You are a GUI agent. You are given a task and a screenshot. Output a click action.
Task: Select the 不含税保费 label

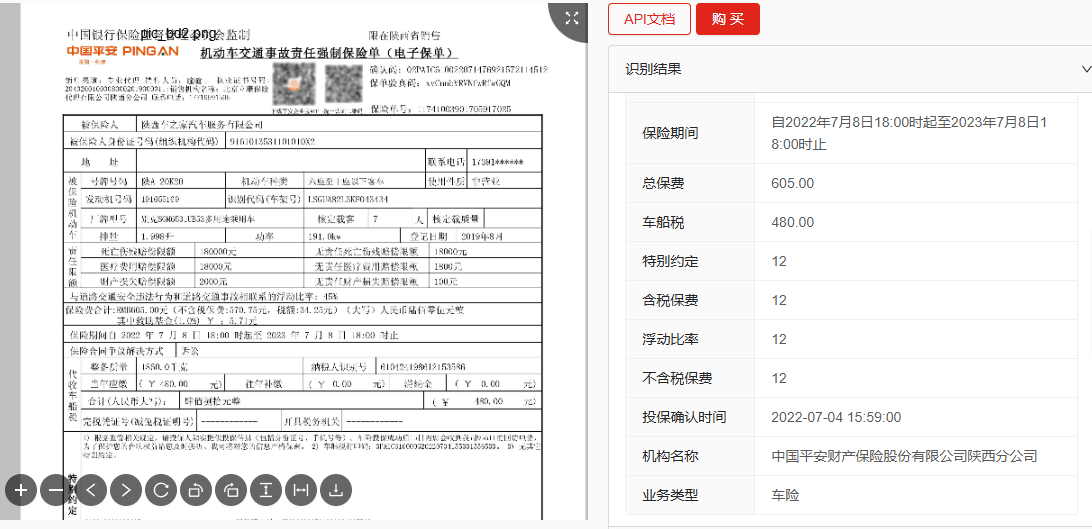(677, 378)
